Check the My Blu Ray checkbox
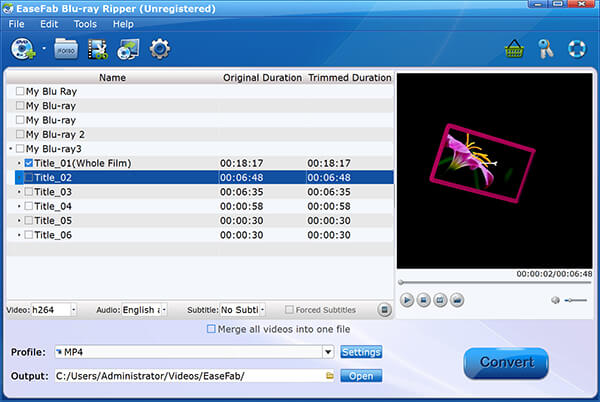Screen dimensions: 600x402 coord(20,91)
